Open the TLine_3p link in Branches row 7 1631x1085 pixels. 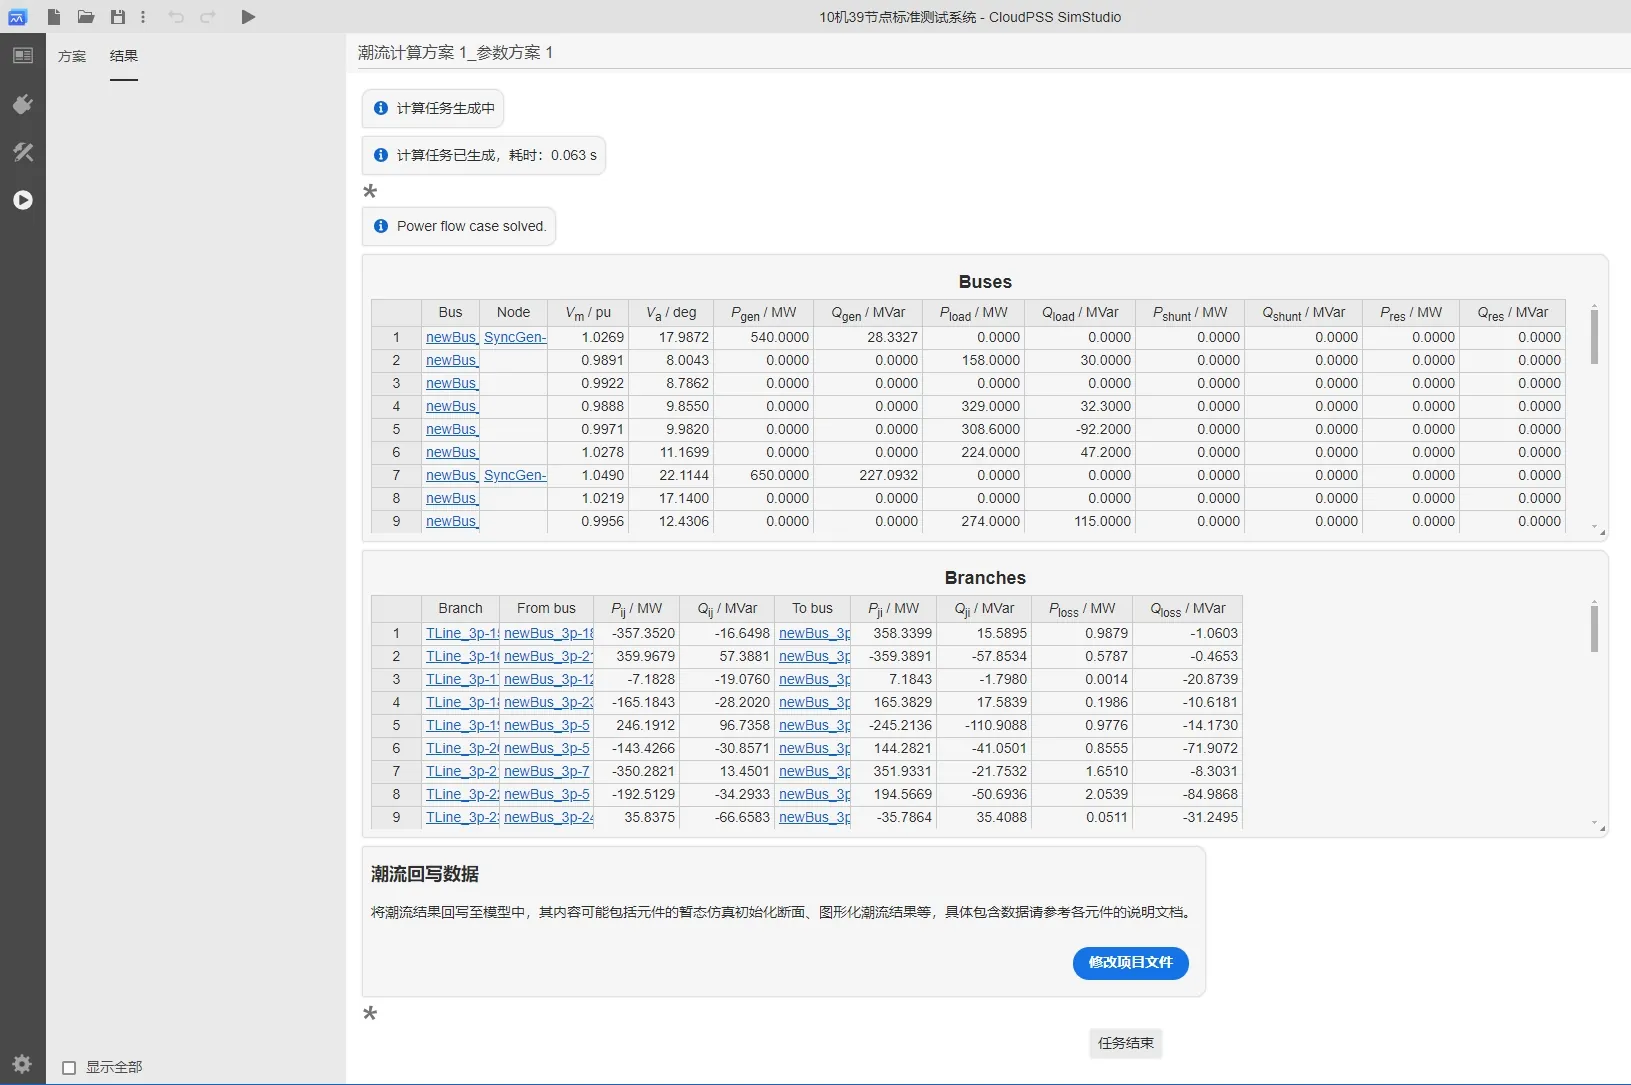pyautogui.click(x=462, y=772)
